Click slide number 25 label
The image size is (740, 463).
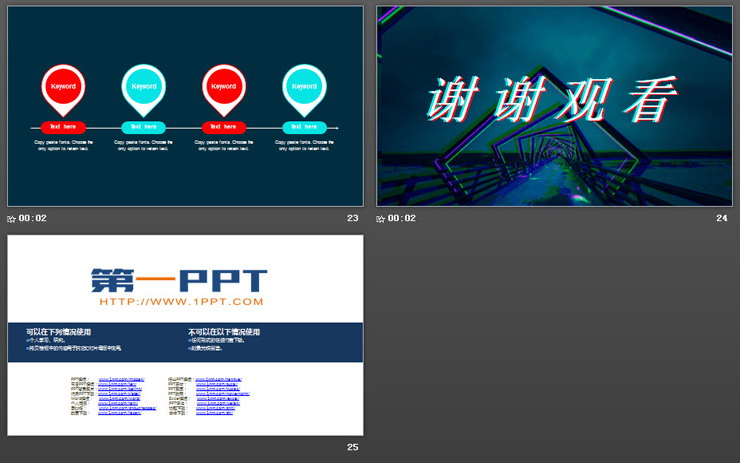click(x=352, y=447)
